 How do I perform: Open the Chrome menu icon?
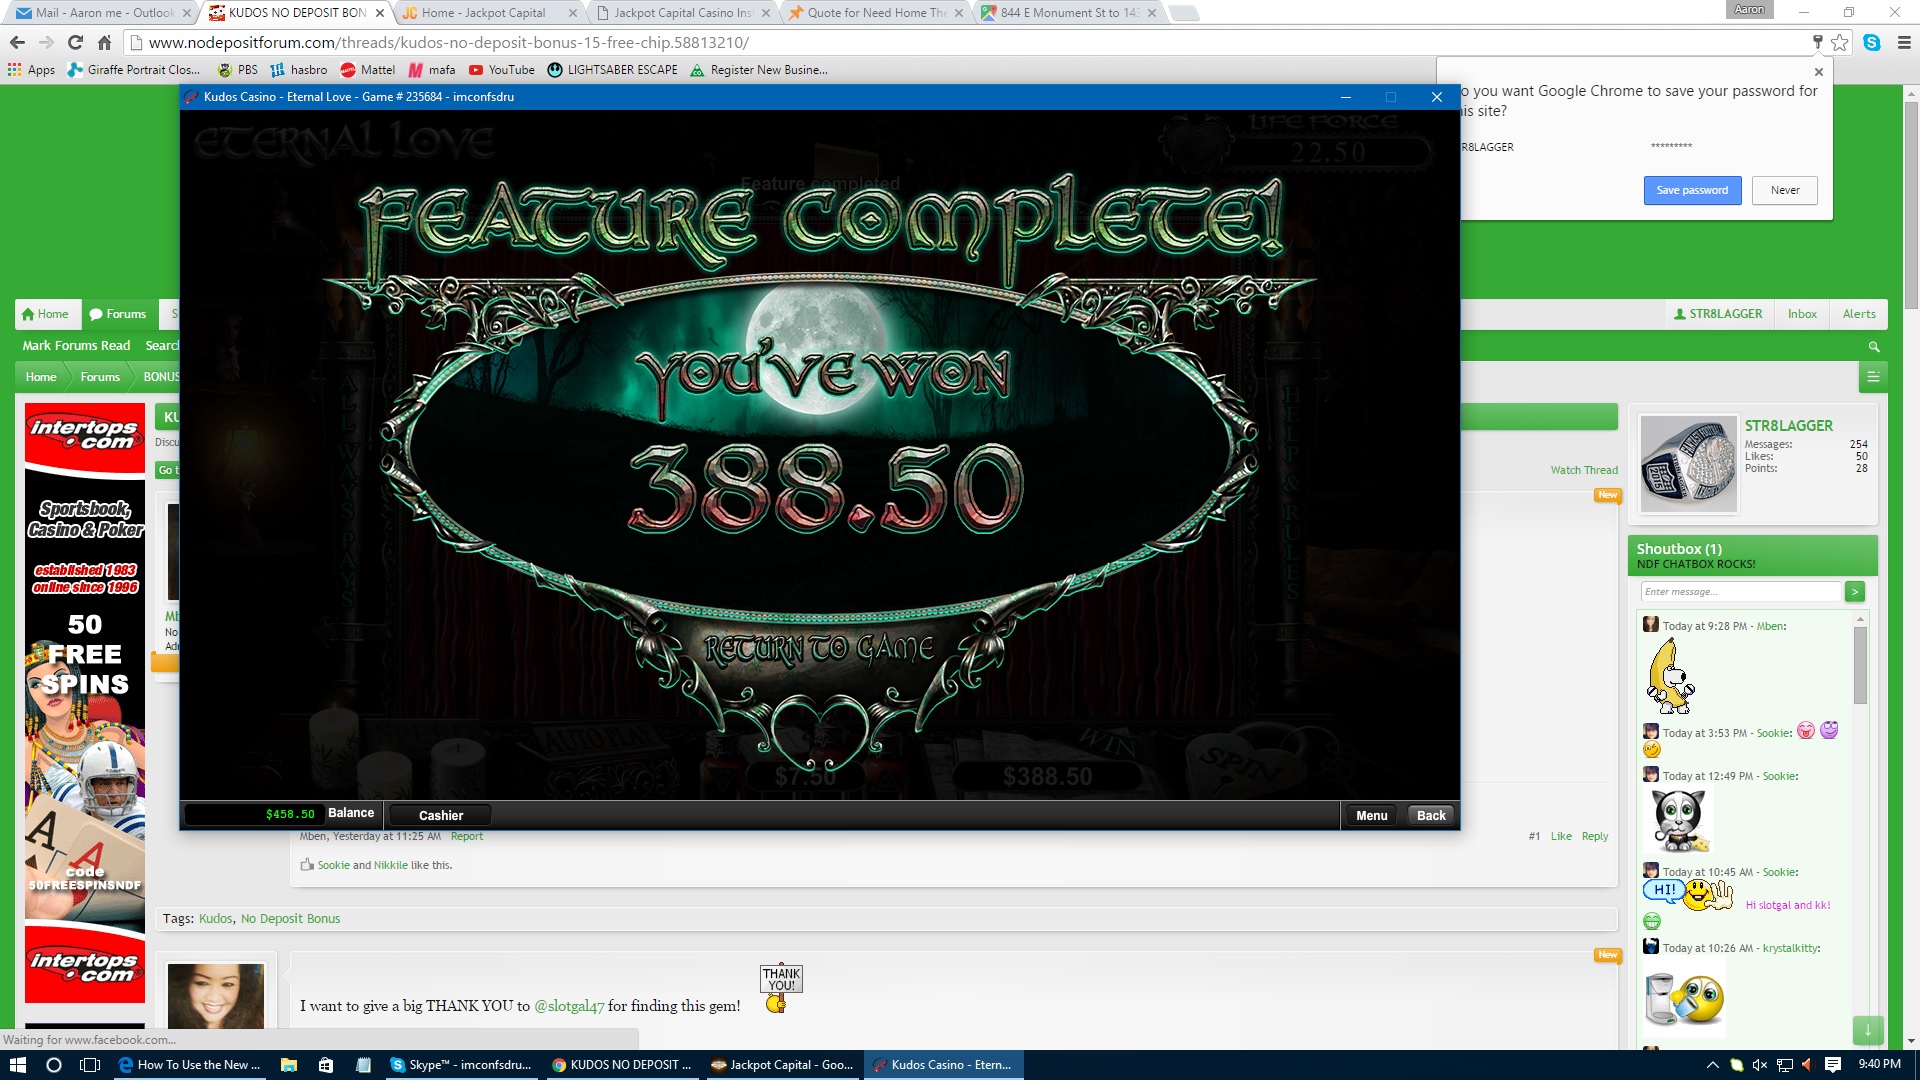point(1904,42)
